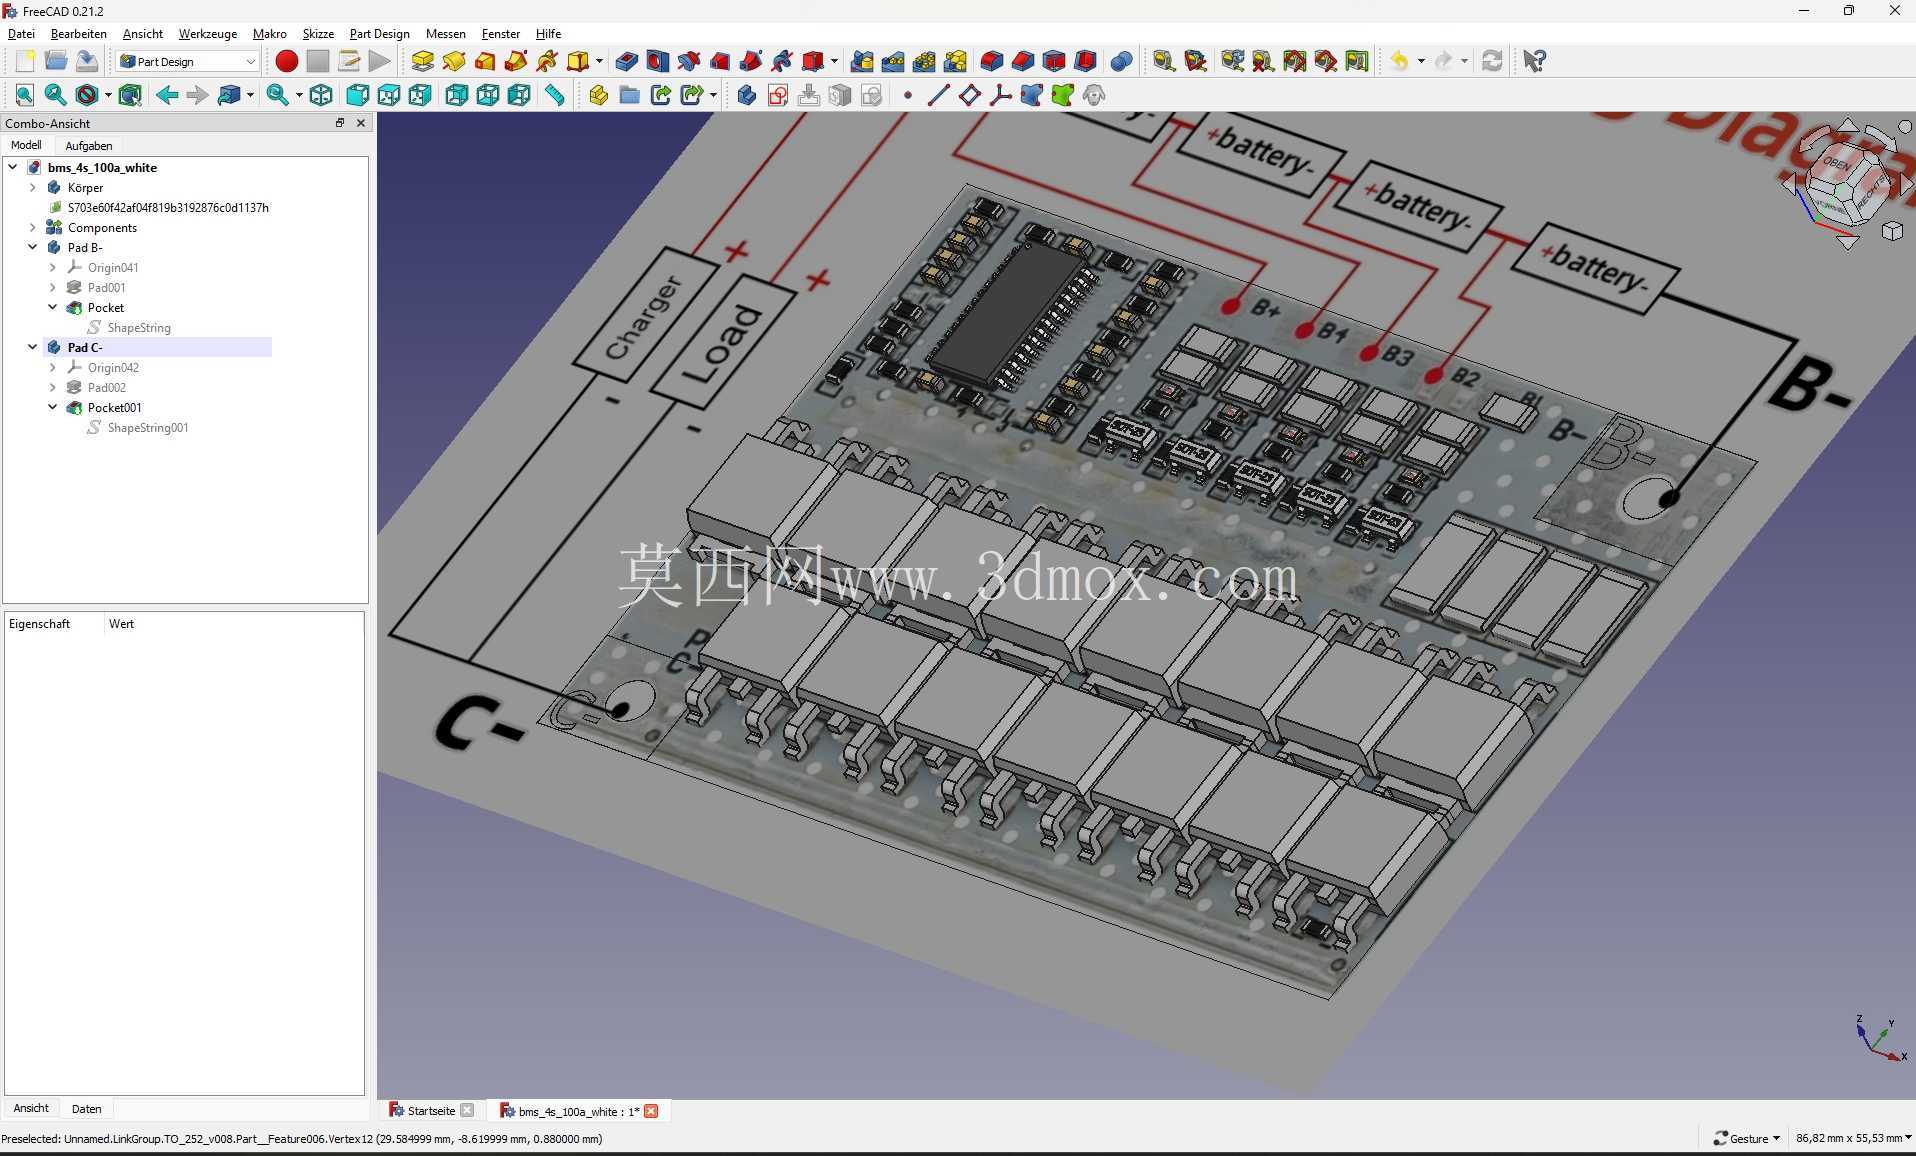
Task: Select the Additive Pipe tool
Action: pyautogui.click(x=516, y=61)
